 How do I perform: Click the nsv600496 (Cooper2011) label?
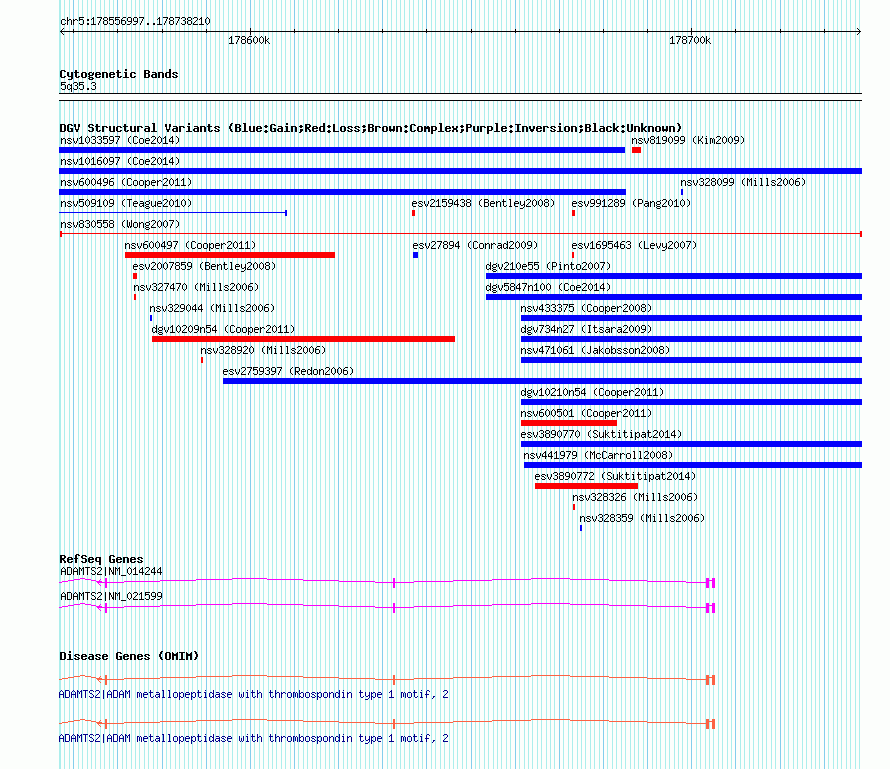coord(126,182)
